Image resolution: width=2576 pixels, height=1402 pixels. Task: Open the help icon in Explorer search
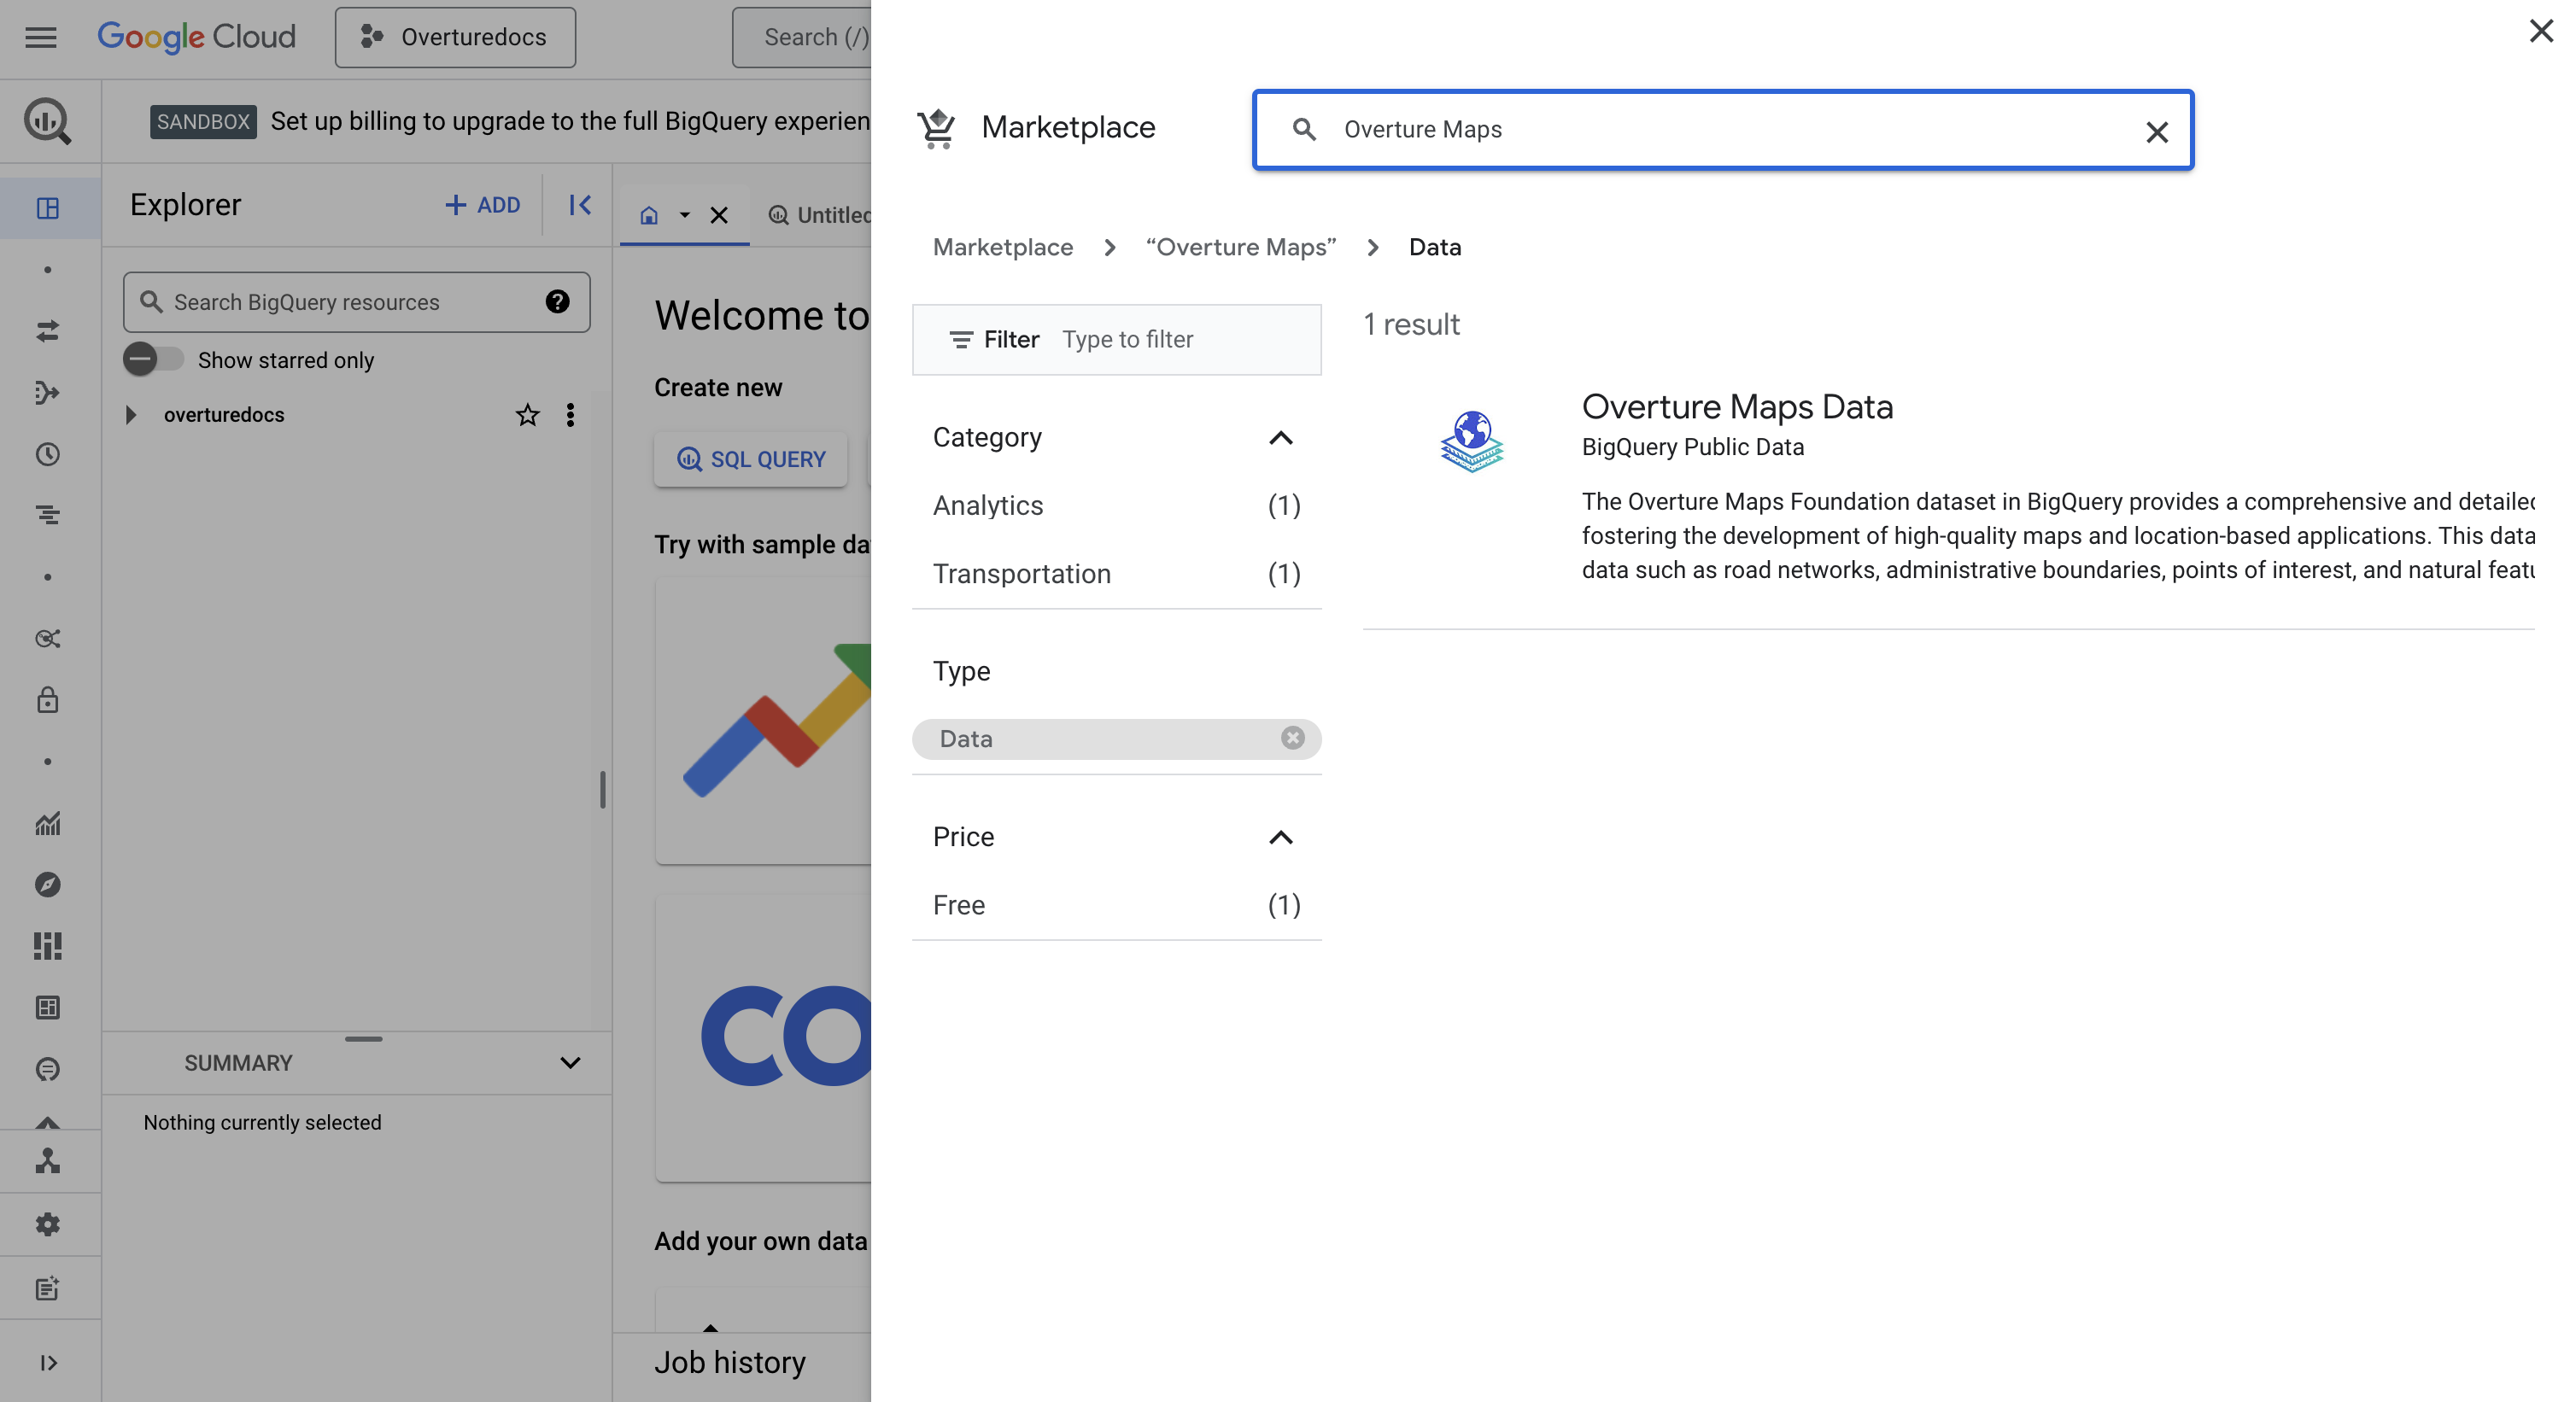coord(557,302)
